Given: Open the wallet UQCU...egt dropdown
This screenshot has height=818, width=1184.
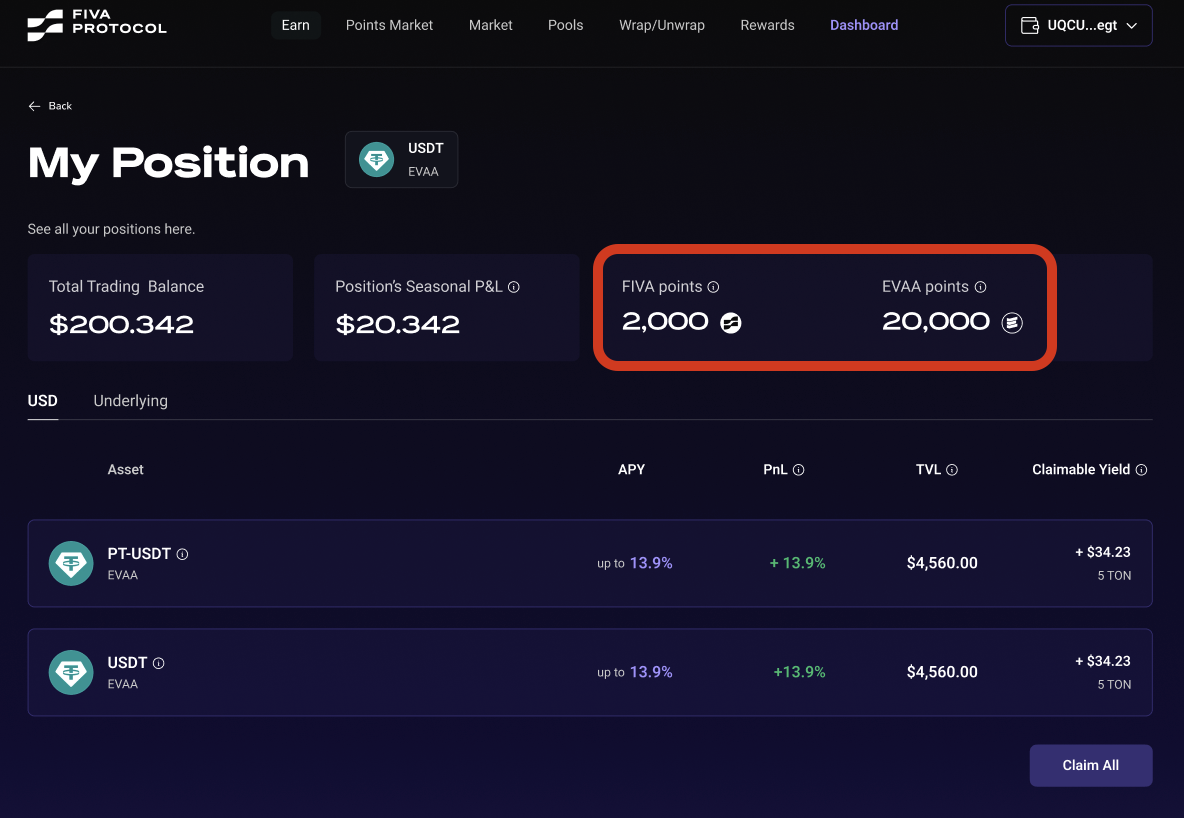Looking at the screenshot, I should 1078,26.
